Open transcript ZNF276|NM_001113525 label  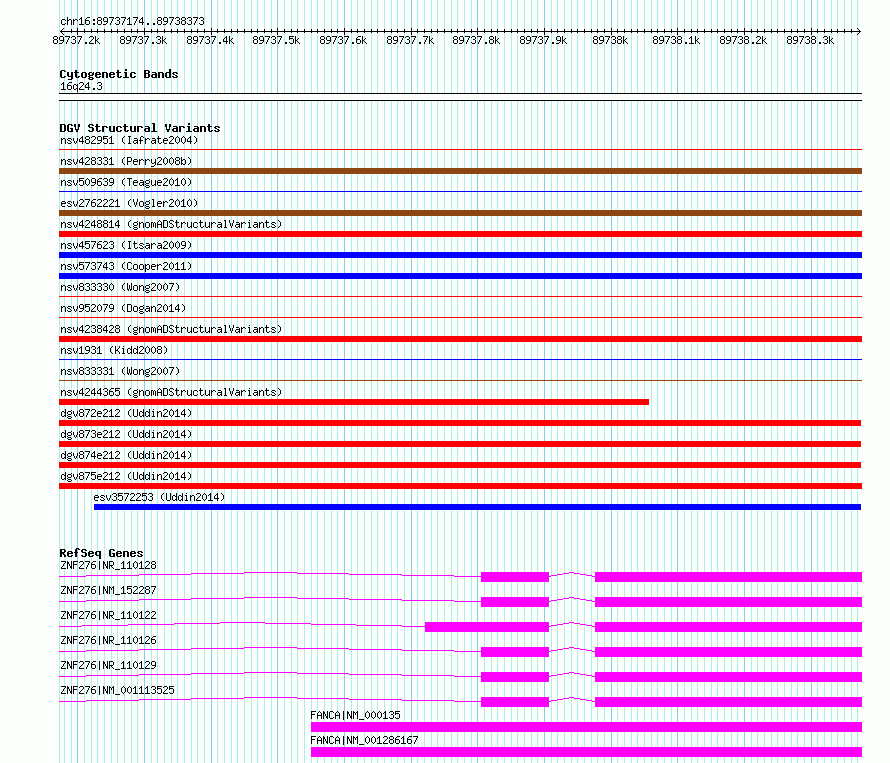117,690
